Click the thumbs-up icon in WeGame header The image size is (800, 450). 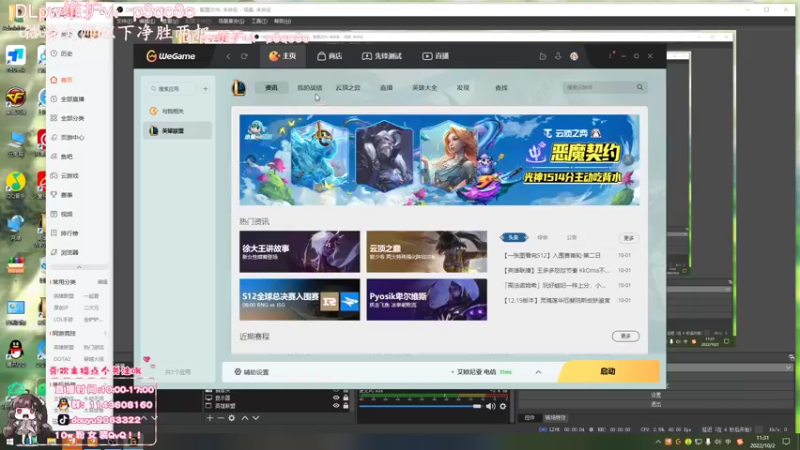point(543,56)
